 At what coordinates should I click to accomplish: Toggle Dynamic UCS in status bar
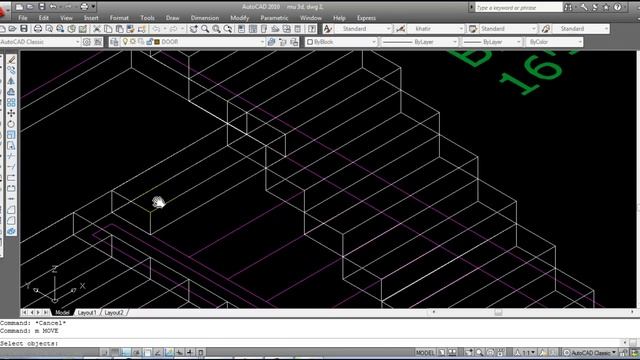pos(169,352)
